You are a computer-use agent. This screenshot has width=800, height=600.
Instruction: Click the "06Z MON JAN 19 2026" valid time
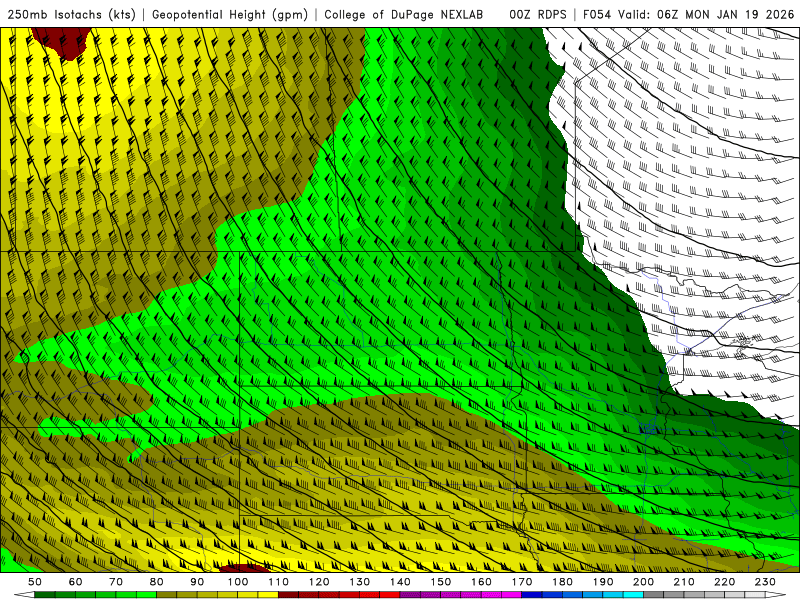pyautogui.click(x=726, y=14)
